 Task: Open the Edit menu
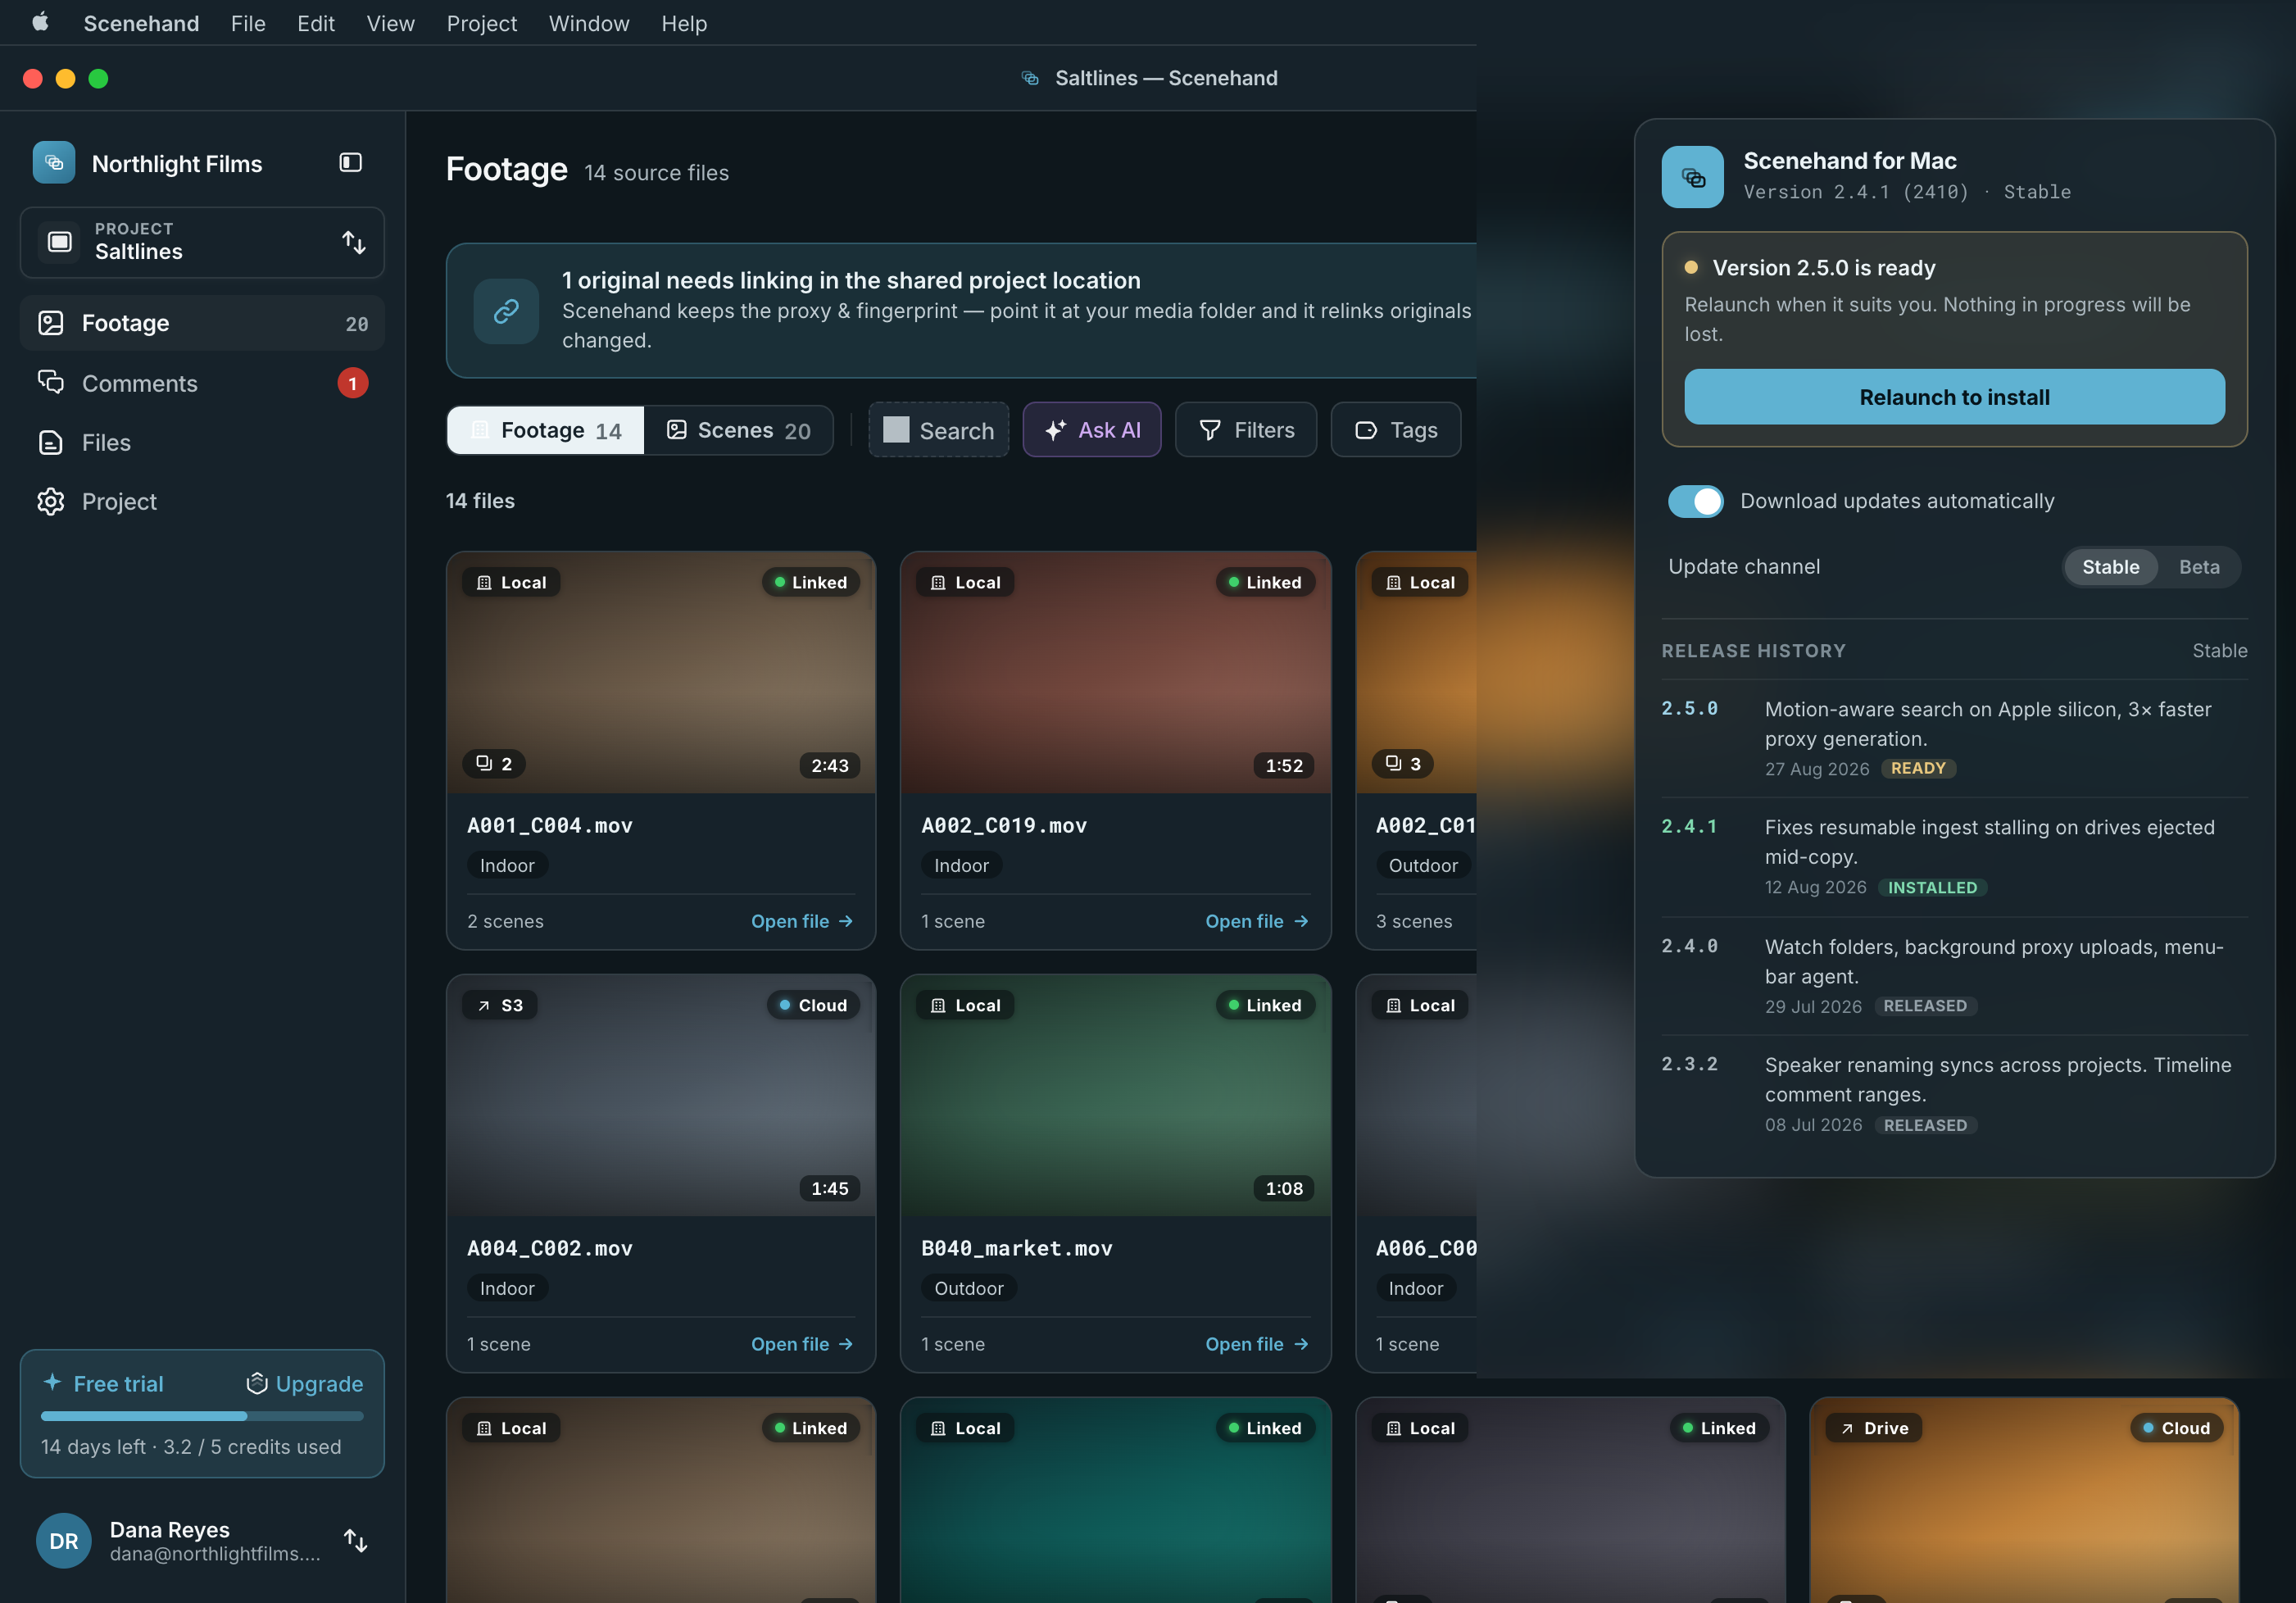(x=315, y=23)
